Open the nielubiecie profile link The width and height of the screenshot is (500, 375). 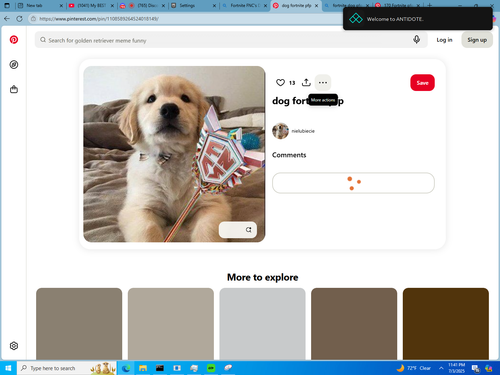pyautogui.click(x=303, y=131)
